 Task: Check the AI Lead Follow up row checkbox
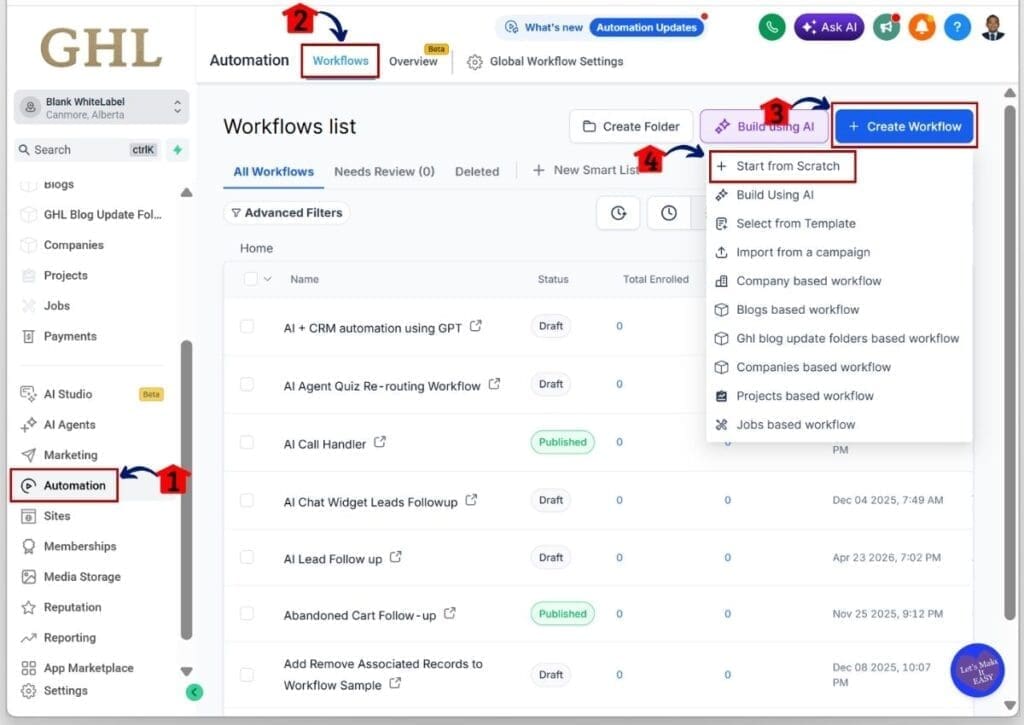[x=247, y=557]
